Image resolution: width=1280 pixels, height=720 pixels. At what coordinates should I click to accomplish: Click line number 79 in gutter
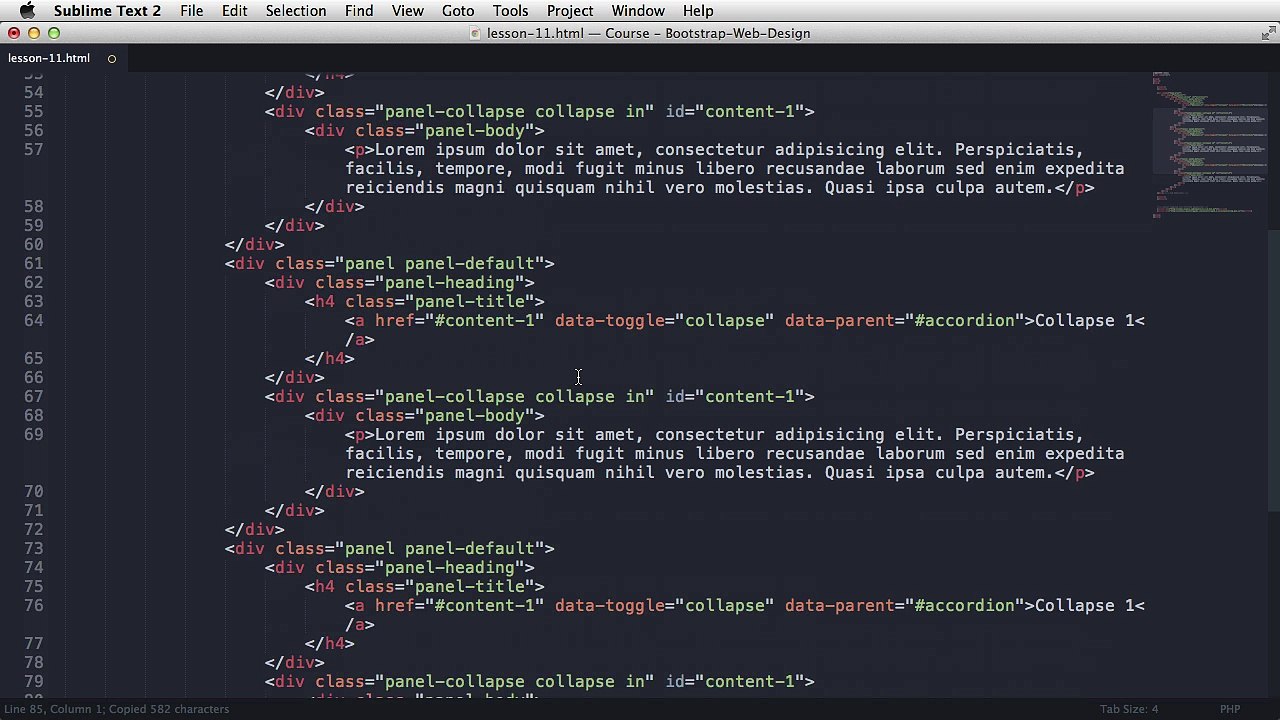point(33,682)
